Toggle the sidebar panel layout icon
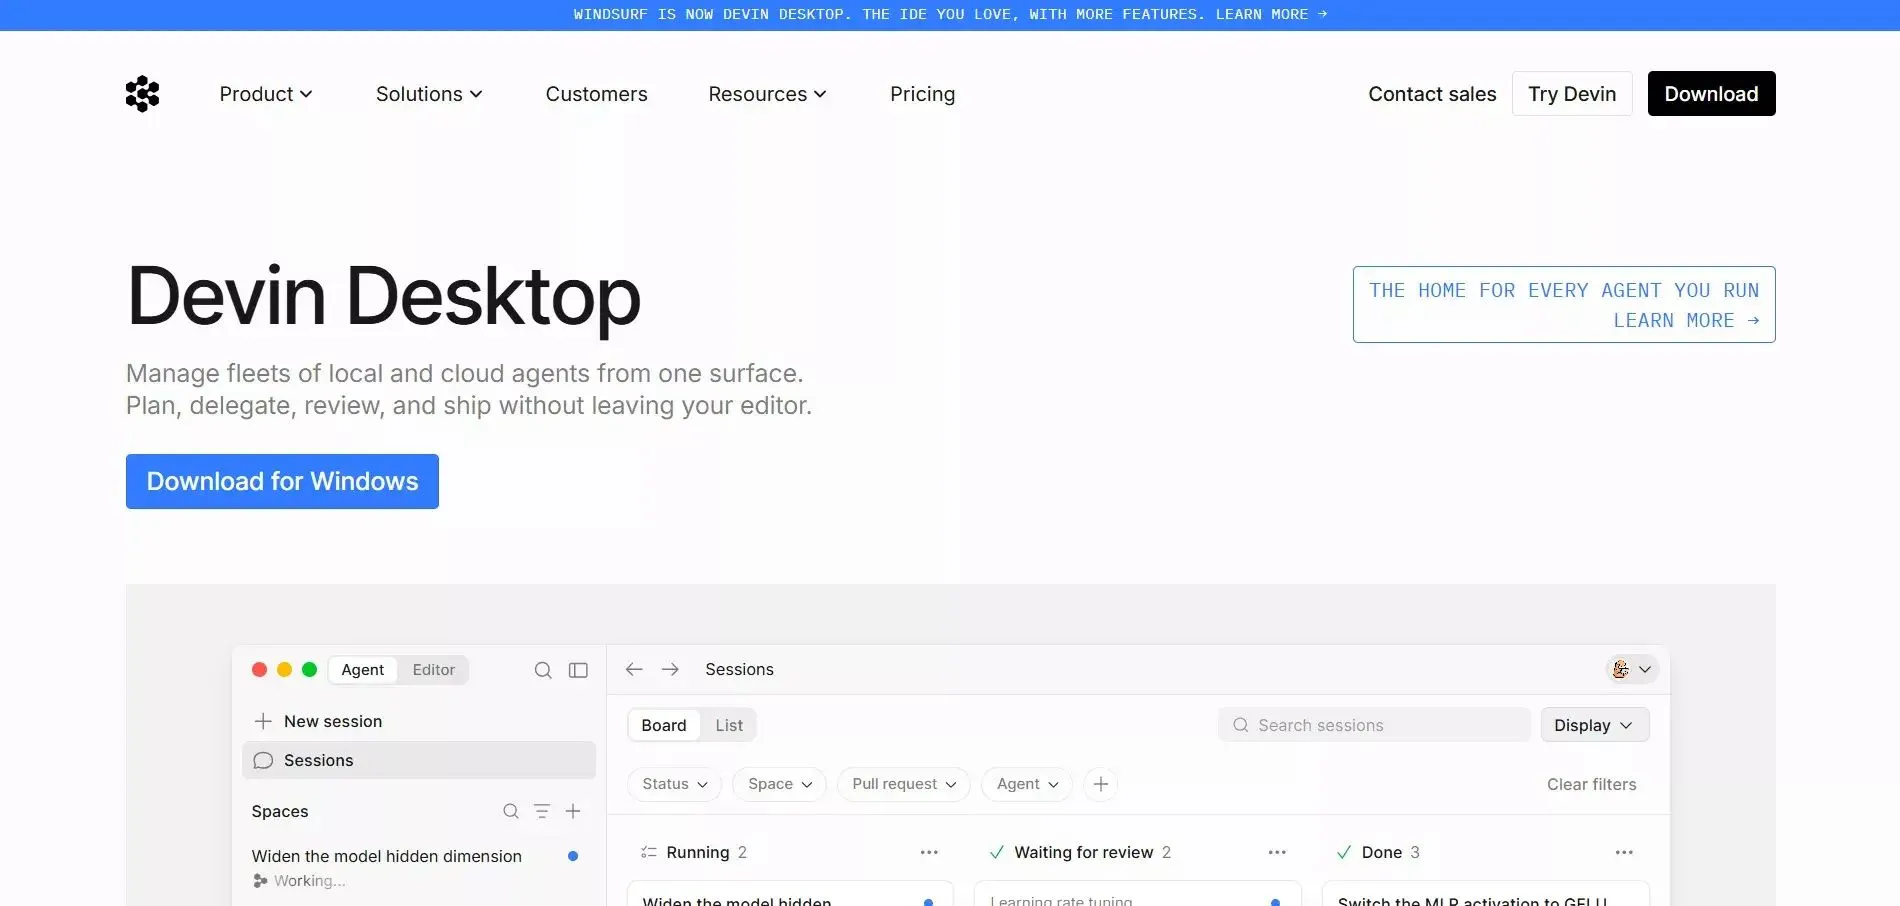Viewport: 1900px width, 906px height. 578,670
